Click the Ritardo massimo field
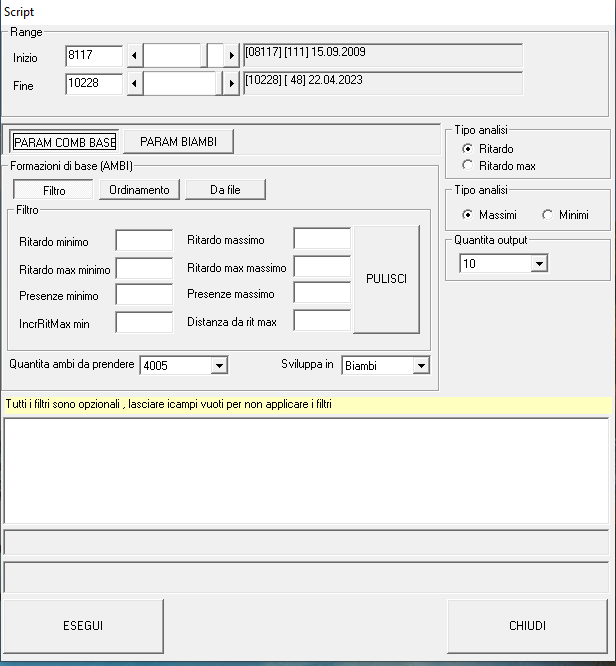 (322, 238)
